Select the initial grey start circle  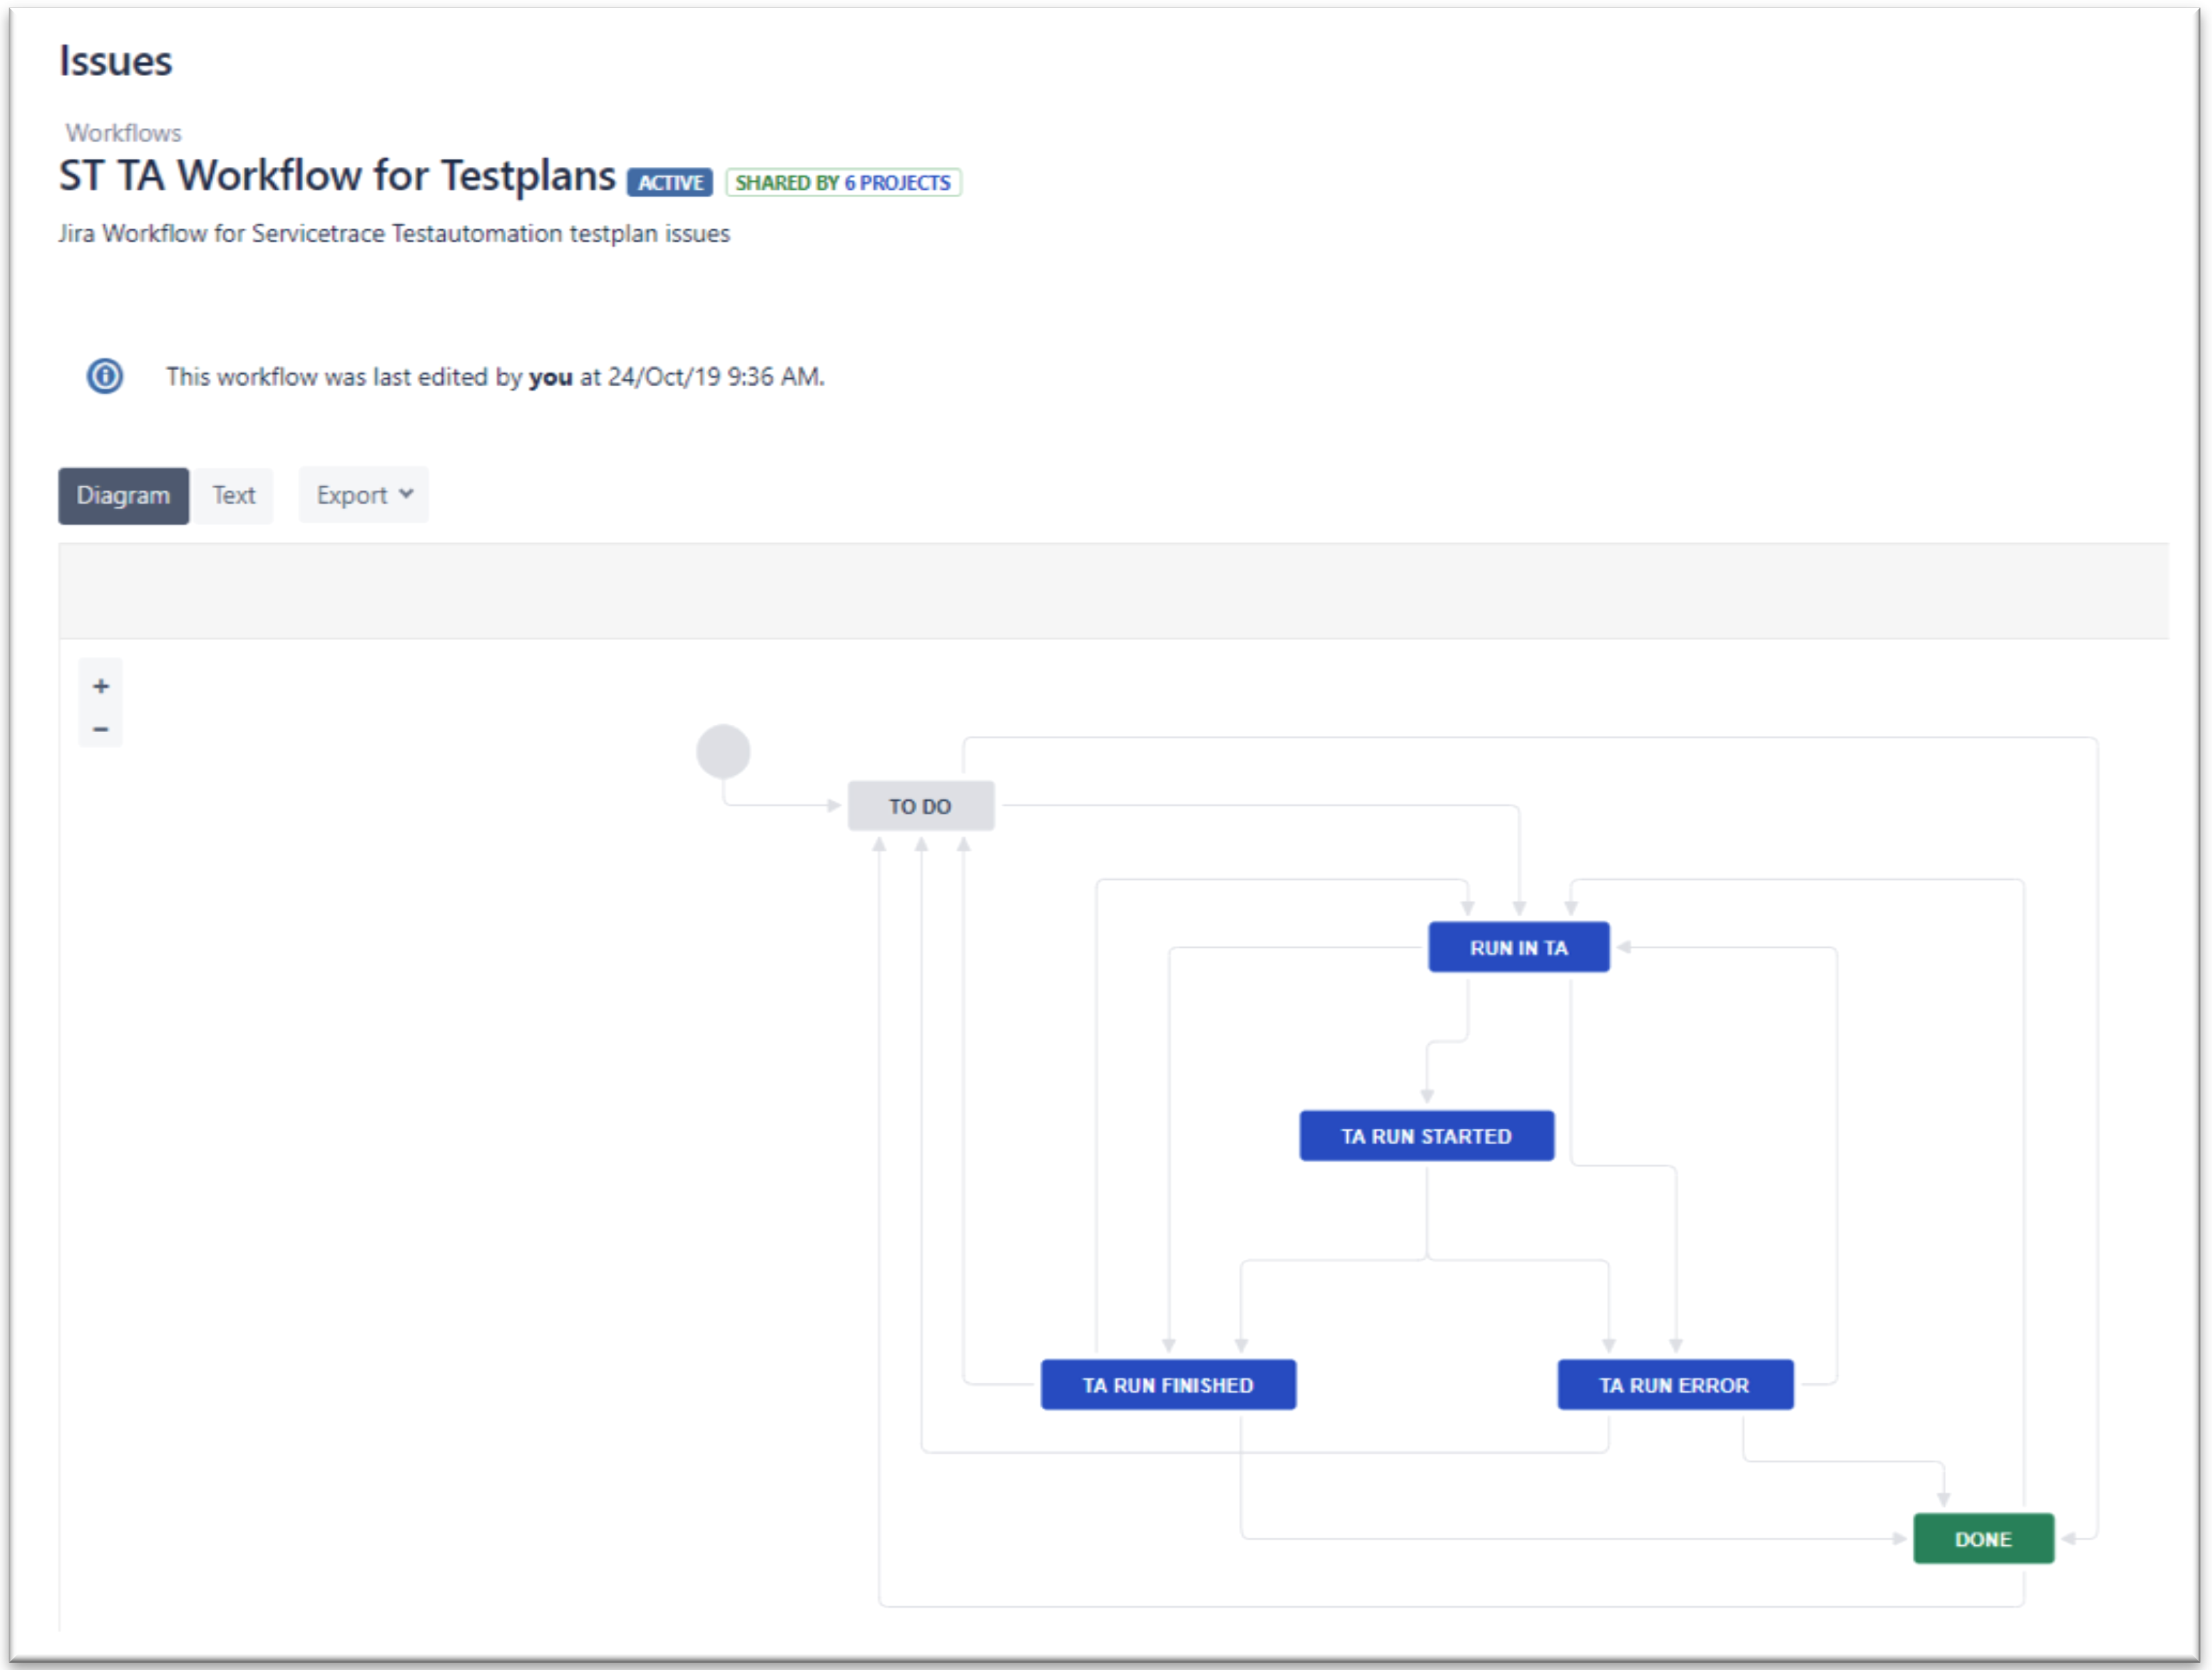coord(723,752)
